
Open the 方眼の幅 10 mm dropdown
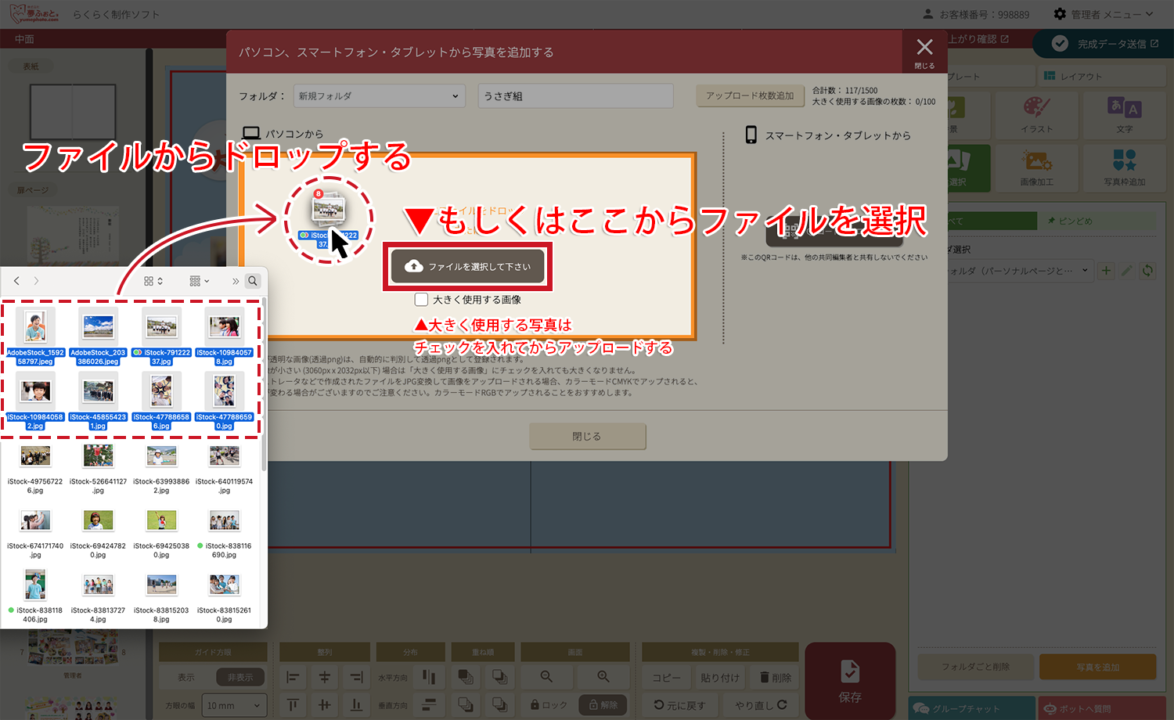pyautogui.click(x=234, y=705)
